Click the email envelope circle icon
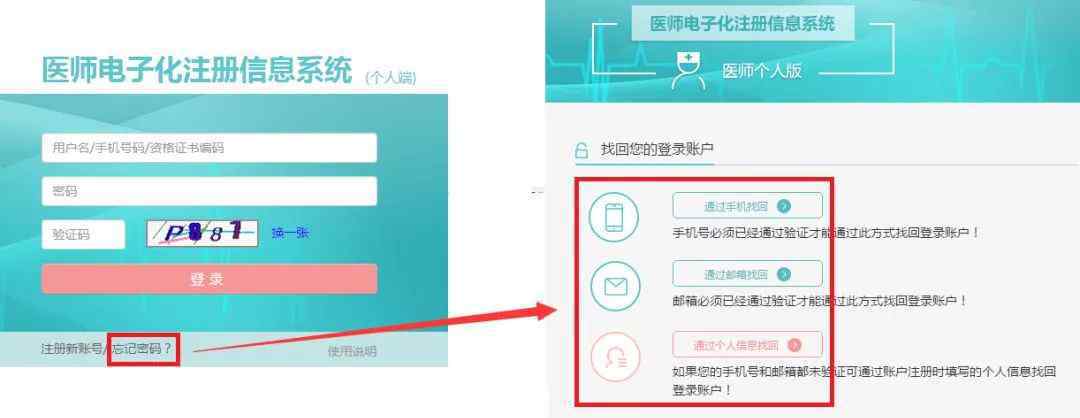The image size is (1080, 418). tap(615, 286)
